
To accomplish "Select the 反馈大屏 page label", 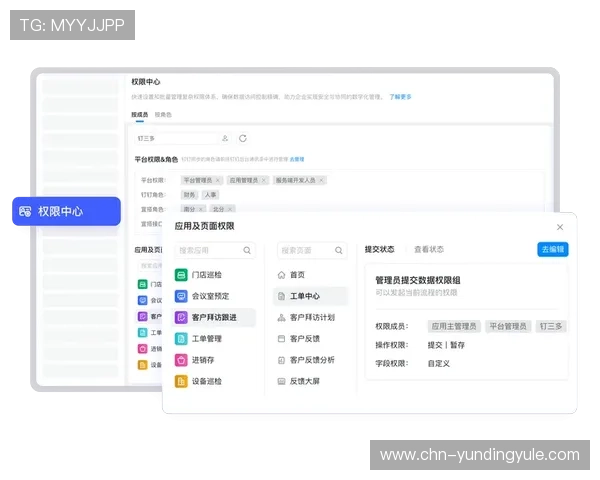I will coord(305,381).
